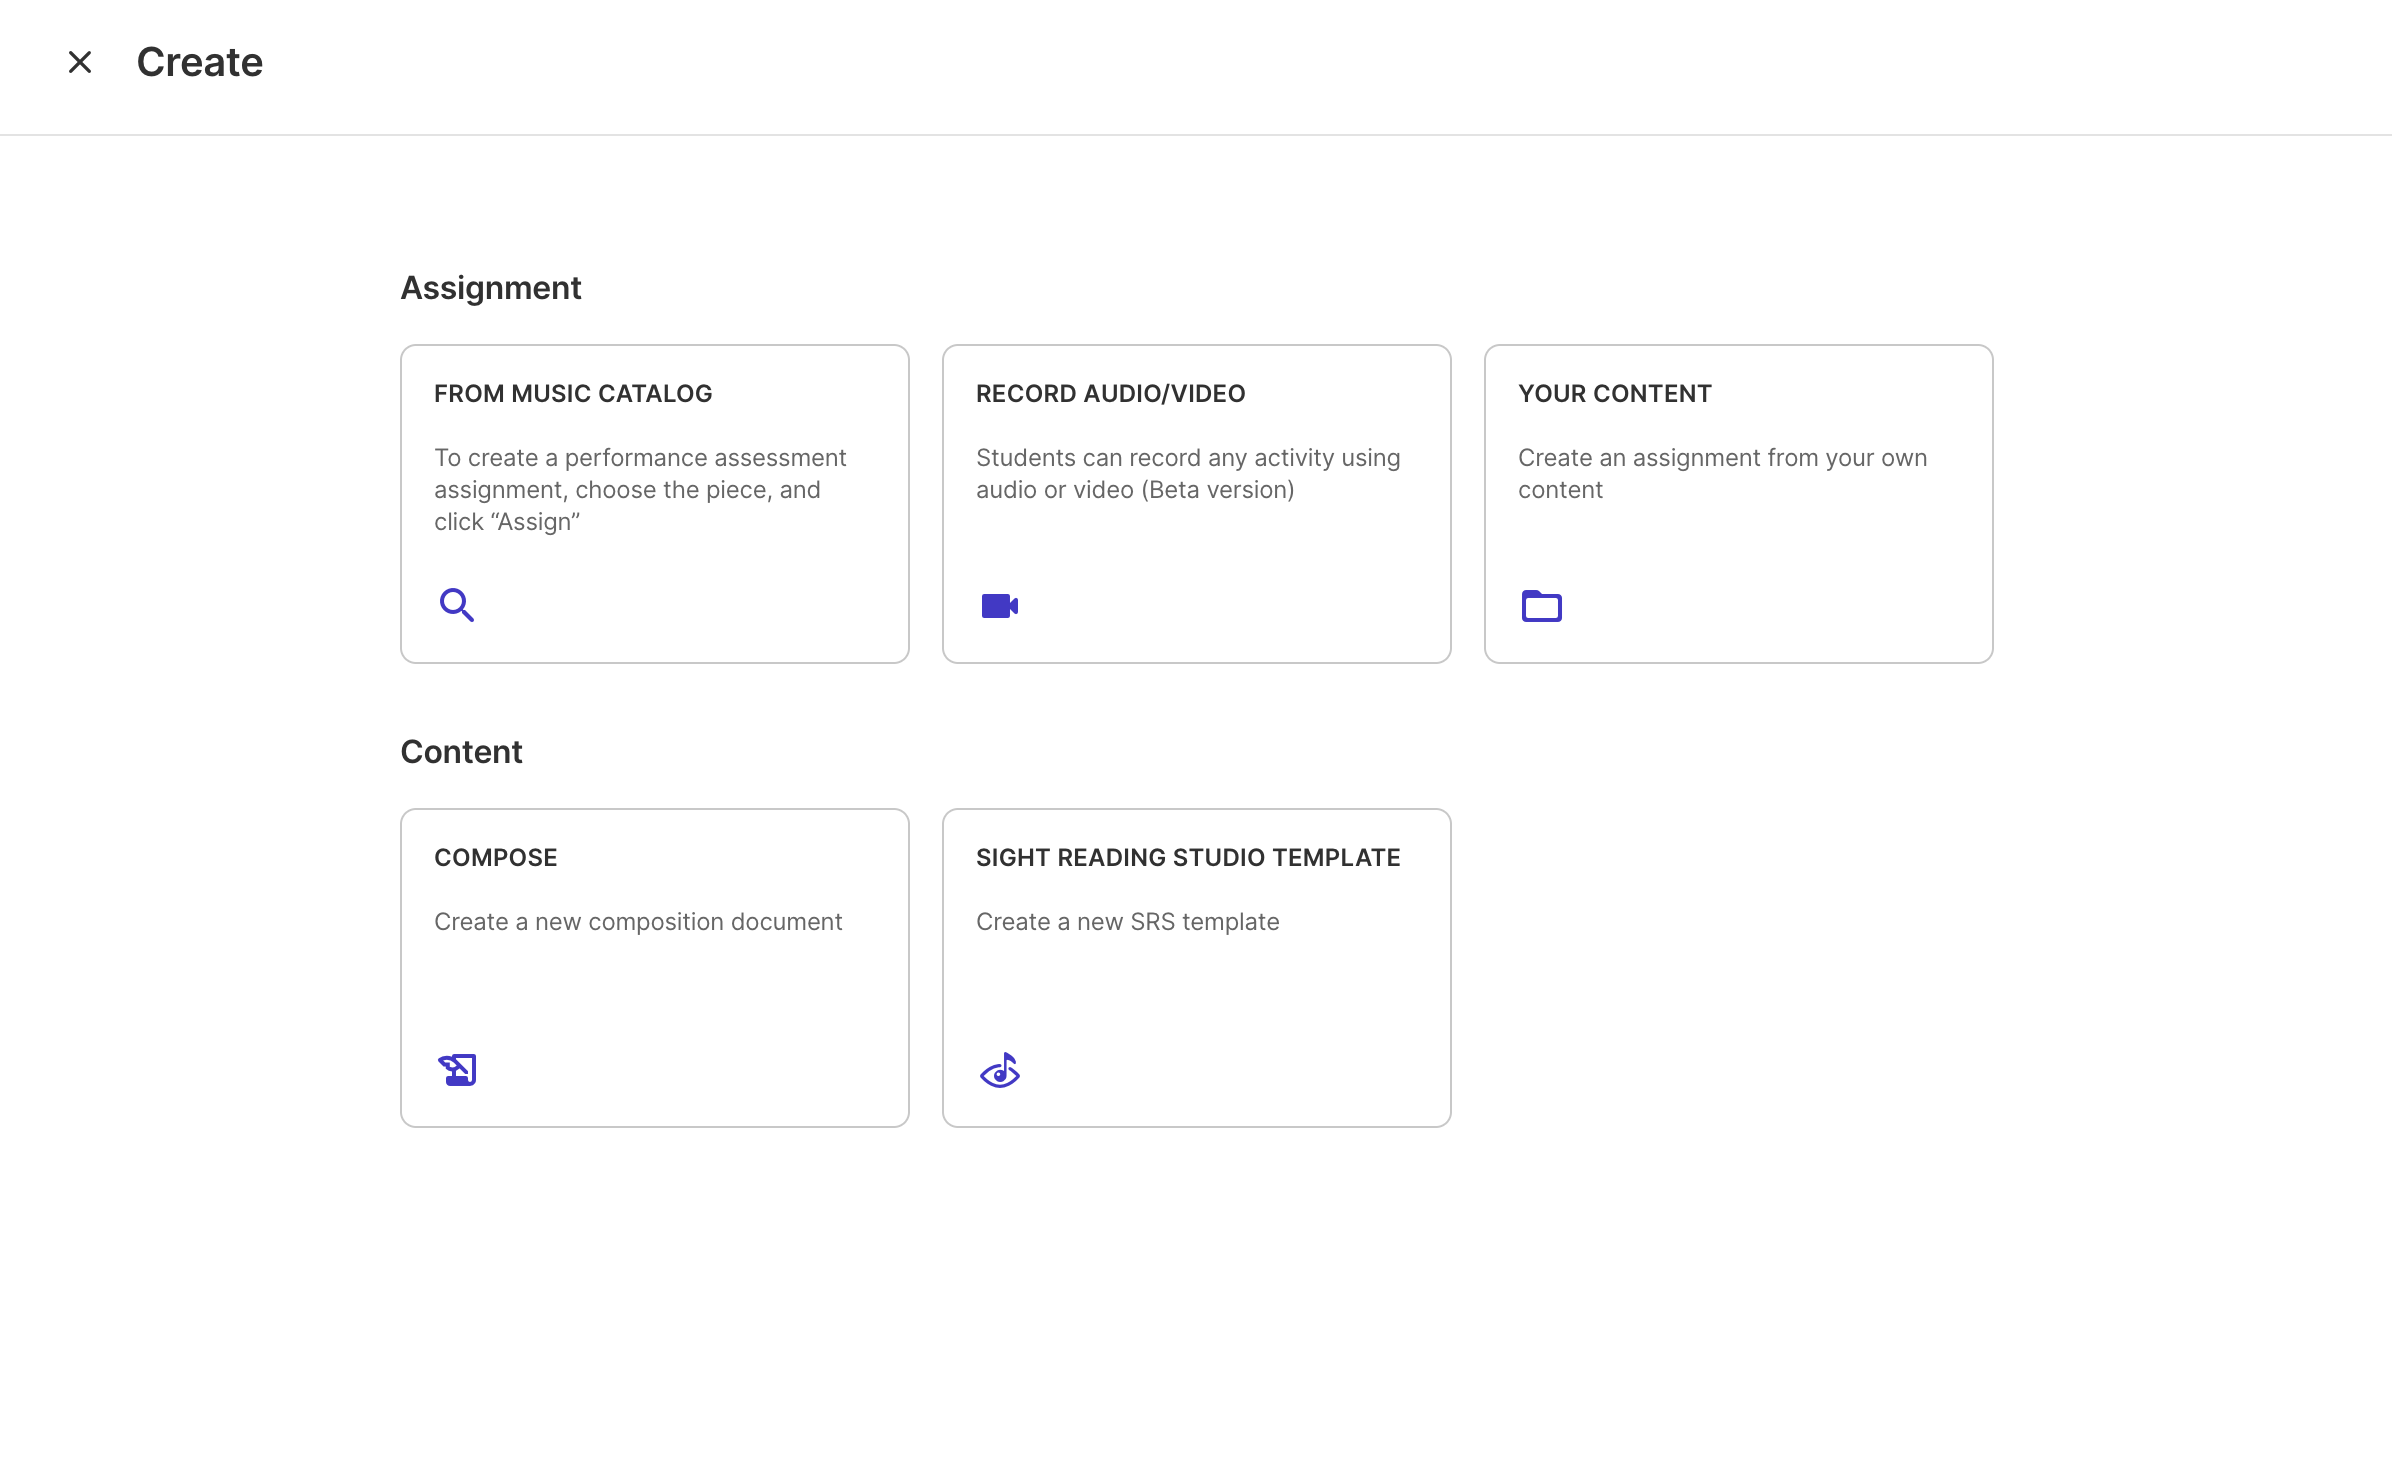Close the Create dialog with X

click(80, 62)
